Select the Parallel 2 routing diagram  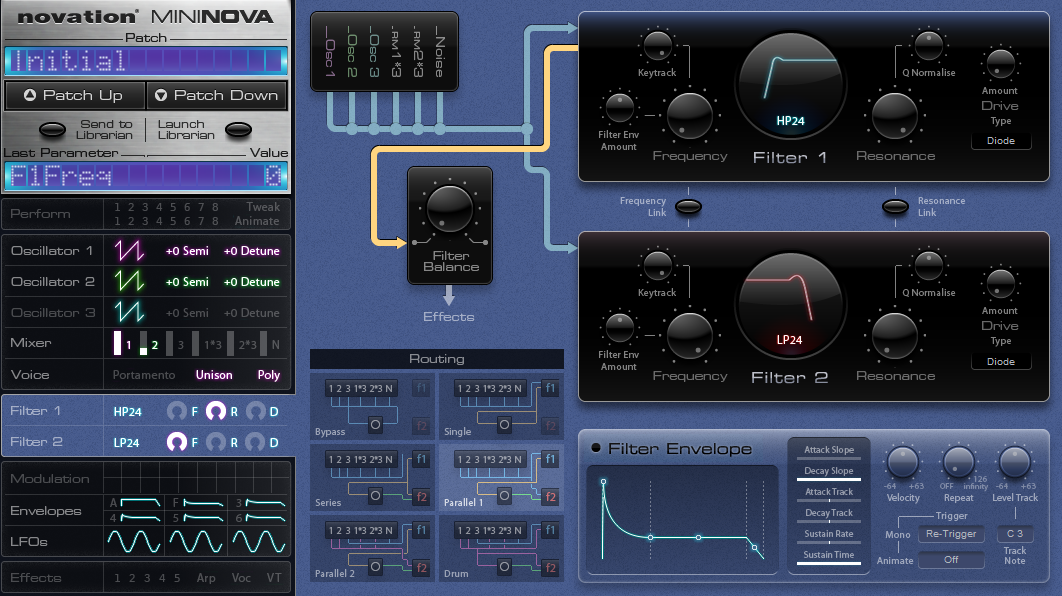tap(372, 549)
